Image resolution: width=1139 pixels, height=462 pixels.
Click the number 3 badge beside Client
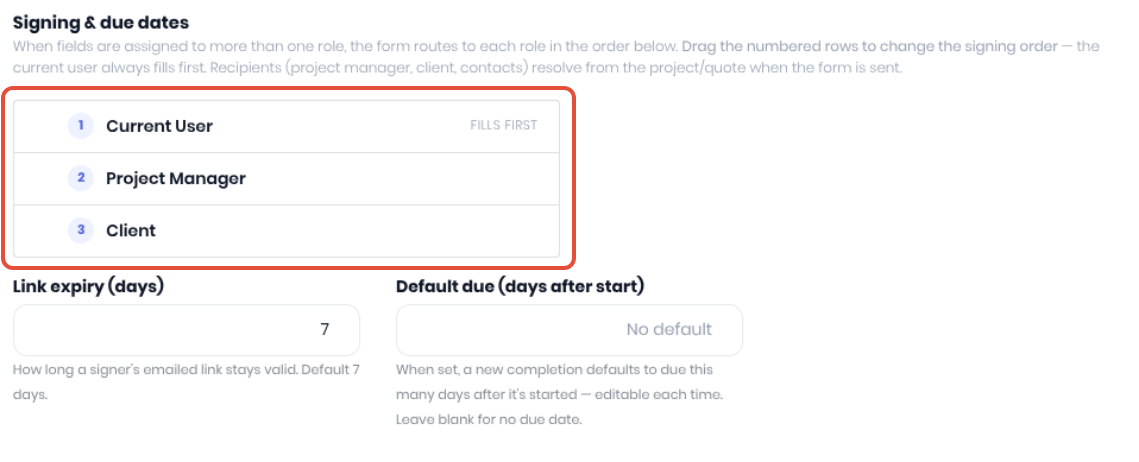click(x=81, y=230)
